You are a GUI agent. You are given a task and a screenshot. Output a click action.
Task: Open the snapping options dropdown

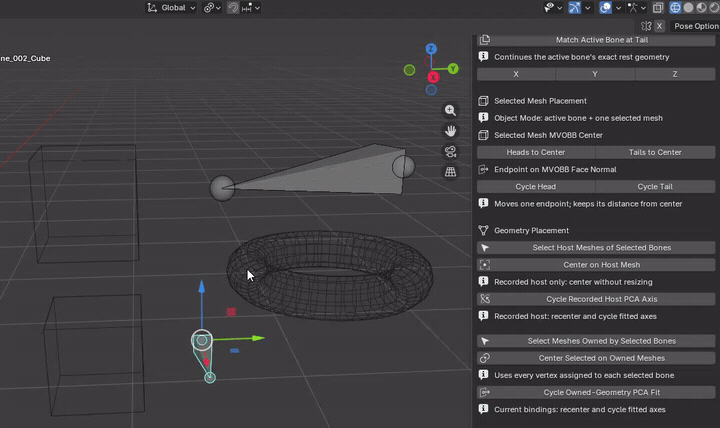(251, 8)
